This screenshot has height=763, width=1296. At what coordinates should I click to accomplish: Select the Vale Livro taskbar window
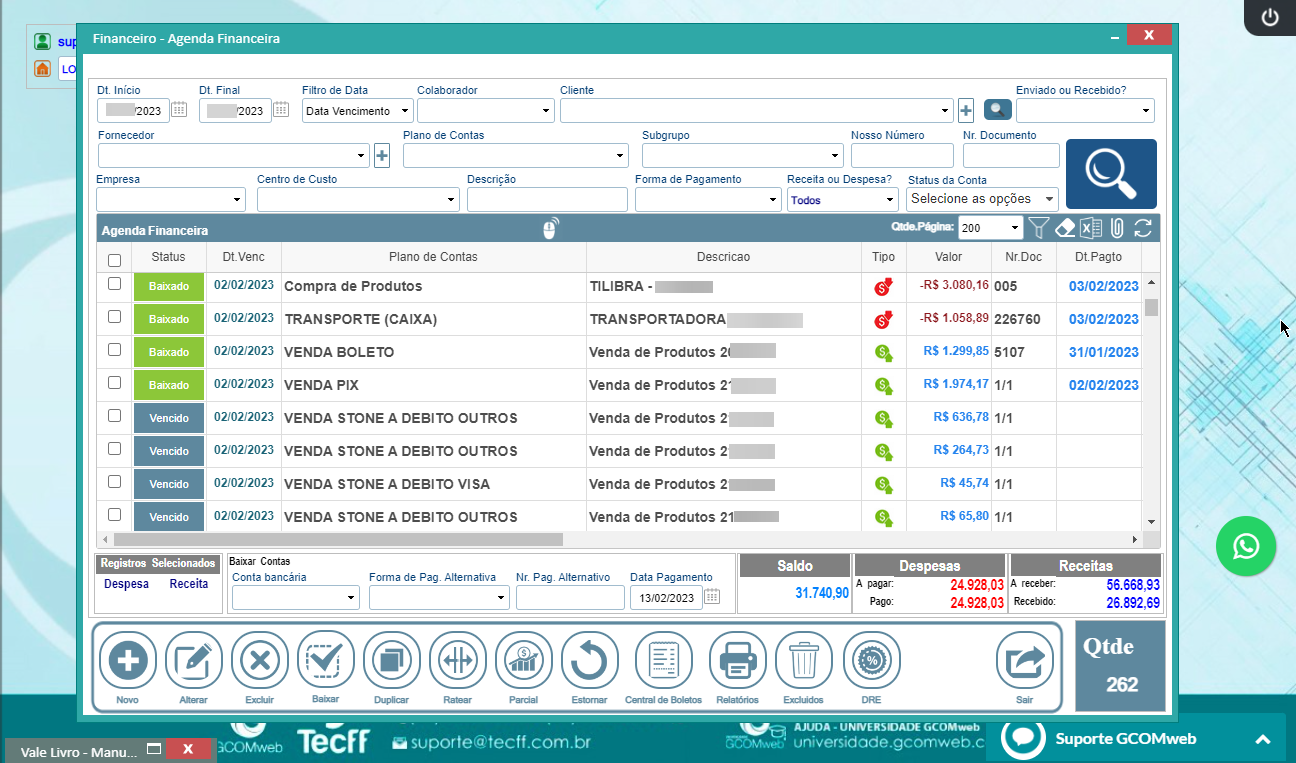[x=80, y=750]
